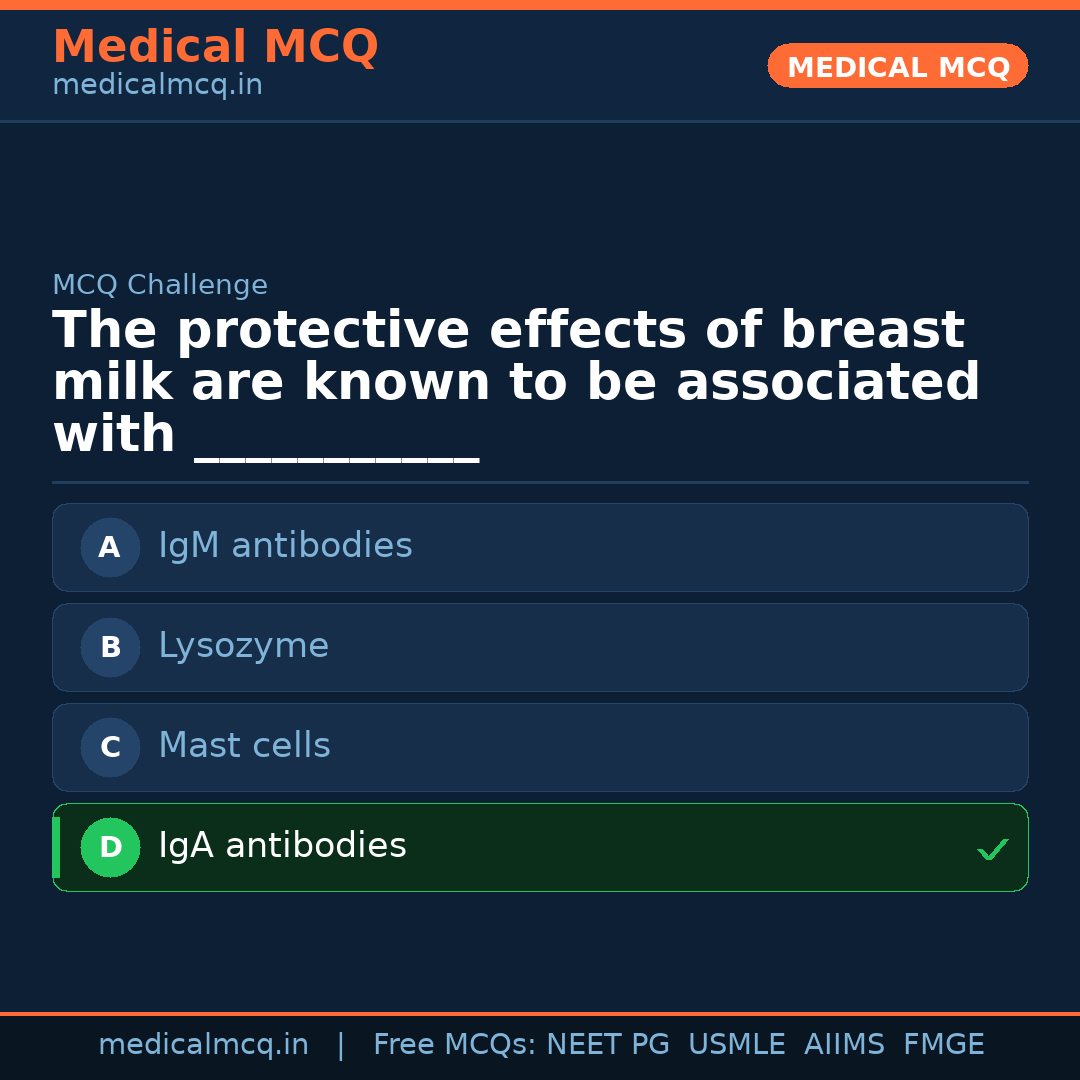Click "FMGE" in the footer
Image resolution: width=1080 pixels, height=1080 pixels.
[x=943, y=1045]
